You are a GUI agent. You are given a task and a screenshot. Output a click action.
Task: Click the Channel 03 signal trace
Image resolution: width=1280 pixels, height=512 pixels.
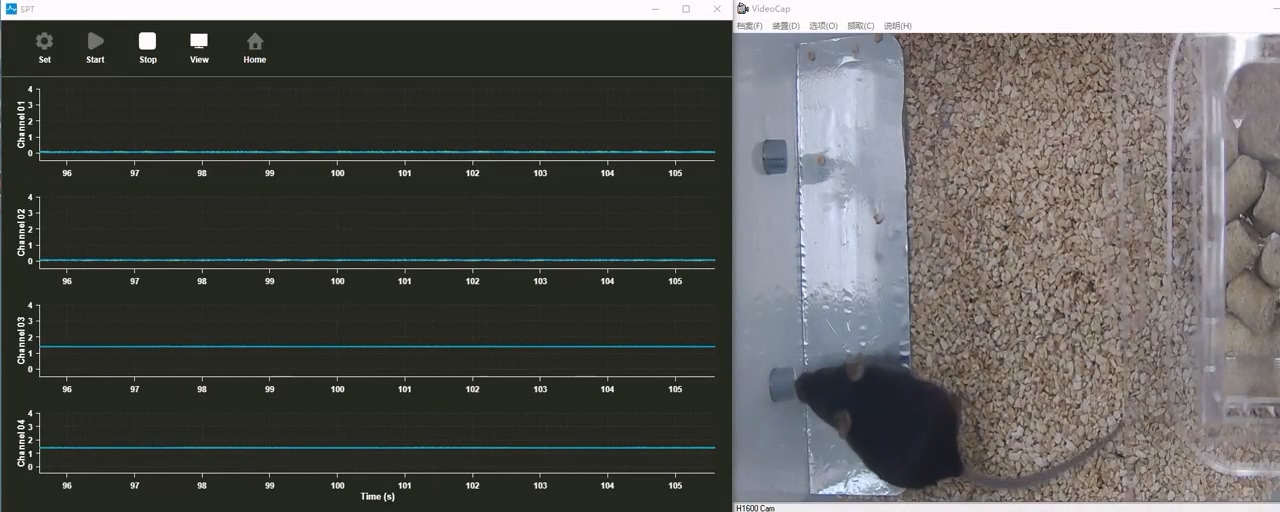(x=377, y=347)
